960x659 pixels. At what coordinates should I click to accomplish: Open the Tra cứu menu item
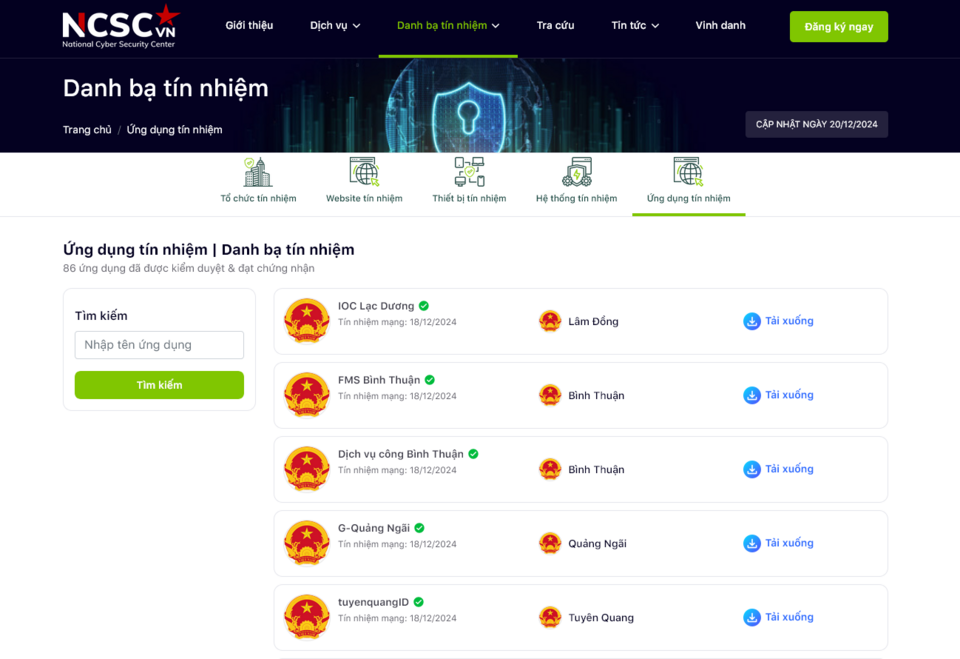(x=555, y=26)
